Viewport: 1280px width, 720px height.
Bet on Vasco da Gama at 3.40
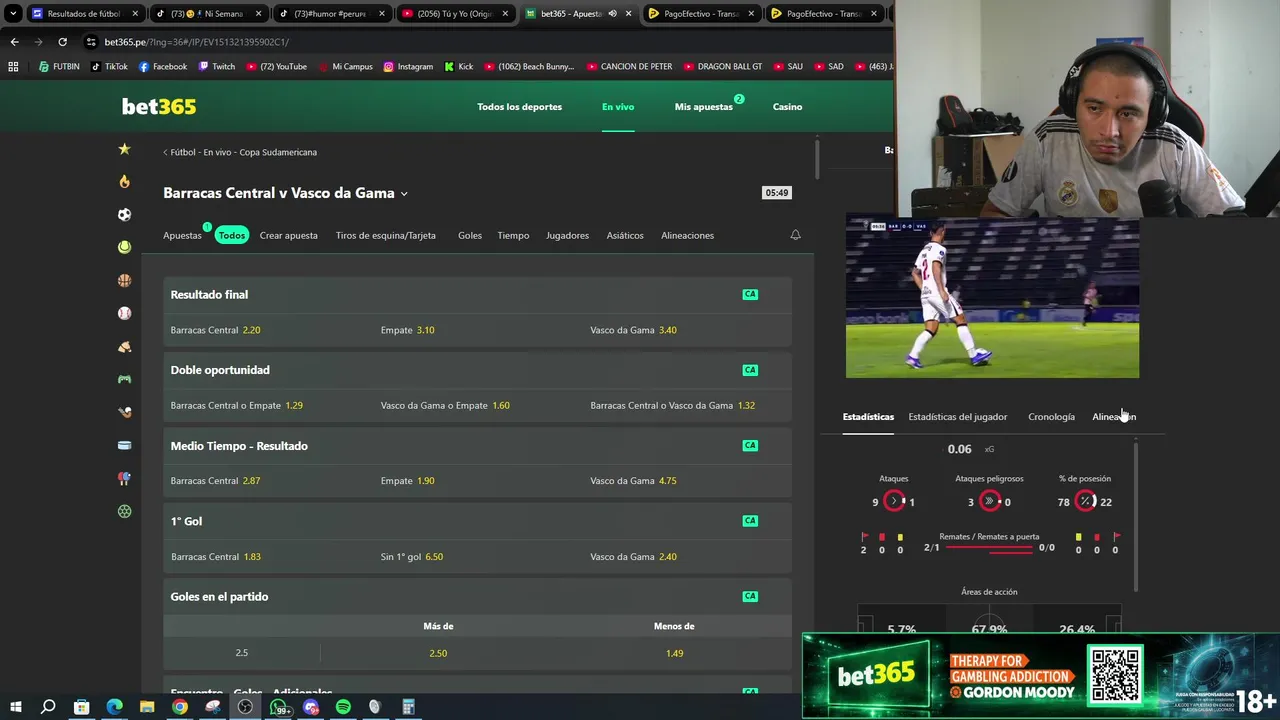[x=687, y=330]
